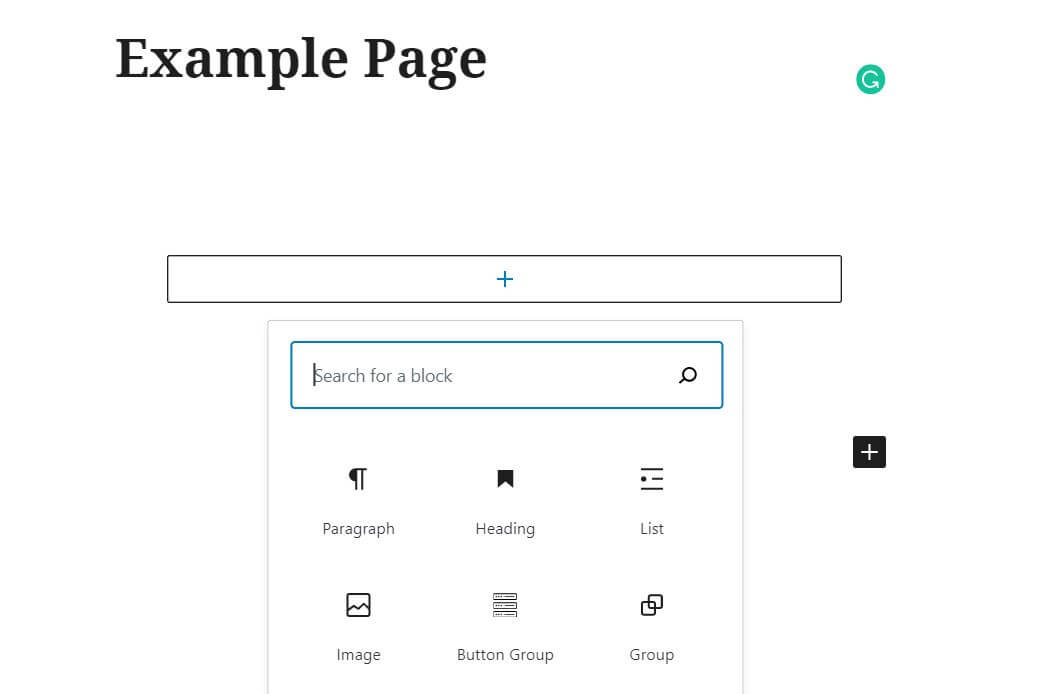
Task: Click the blue plus inside the empty block area
Action: 504,279
